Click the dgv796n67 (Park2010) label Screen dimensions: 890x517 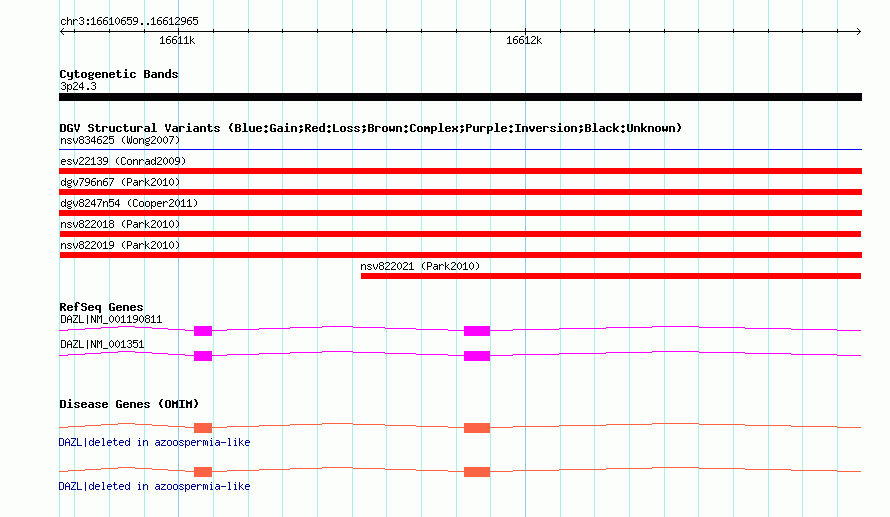[120, 182]
